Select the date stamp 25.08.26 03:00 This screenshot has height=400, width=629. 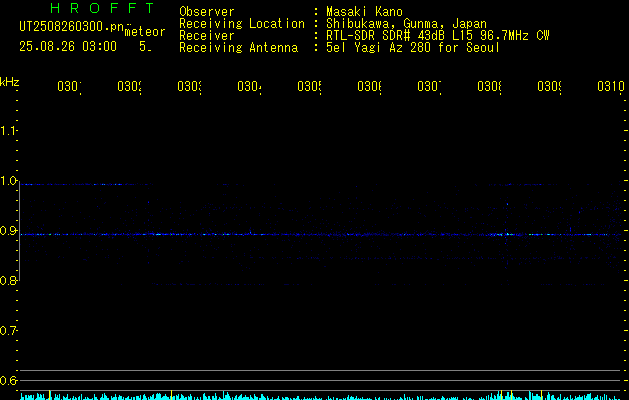(68, 47)
